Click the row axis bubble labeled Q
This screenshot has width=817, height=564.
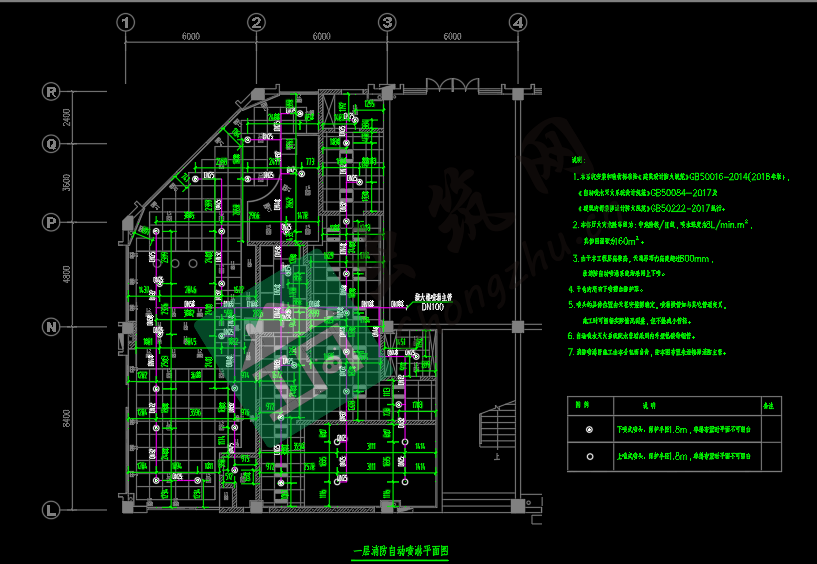click(51, 143)
